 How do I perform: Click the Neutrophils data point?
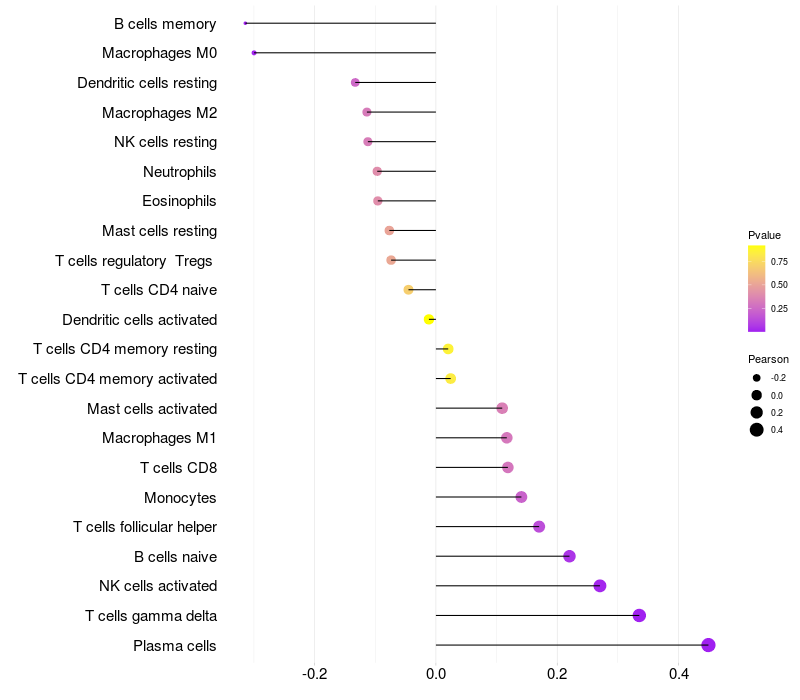(x=377, y=171)
